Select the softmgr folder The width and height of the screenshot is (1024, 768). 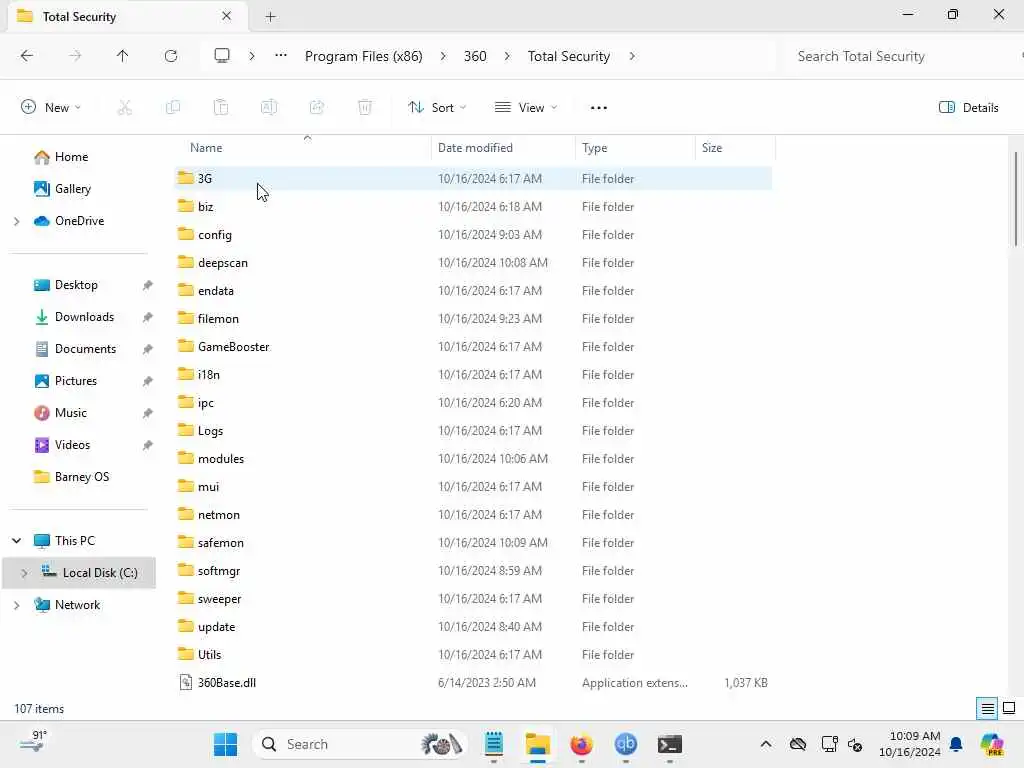pos(473,571)
